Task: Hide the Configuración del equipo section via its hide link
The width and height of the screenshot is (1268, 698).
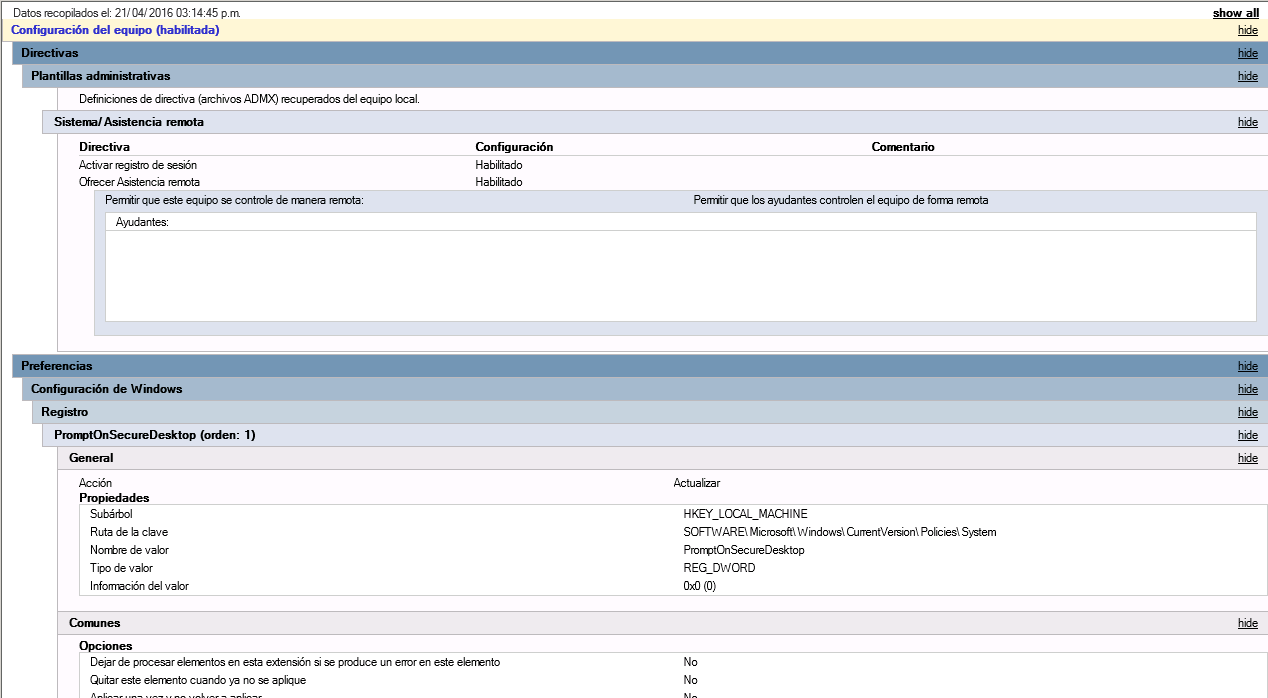Action: coord(1247,30)
